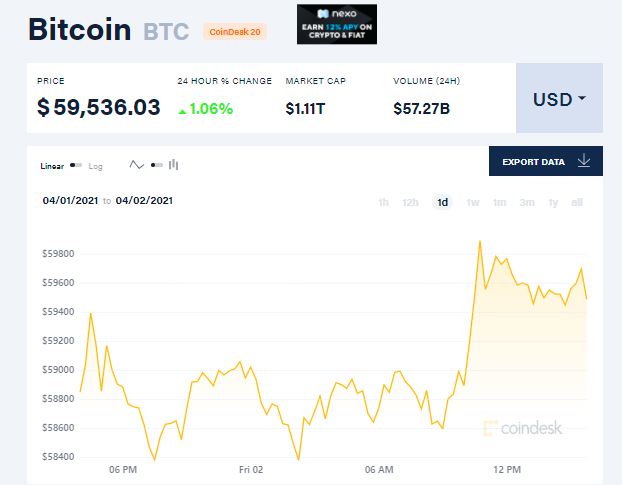Viewport: 622px width, 485px height.
Task: Select the 12h time range
Action: coord(411,203)
